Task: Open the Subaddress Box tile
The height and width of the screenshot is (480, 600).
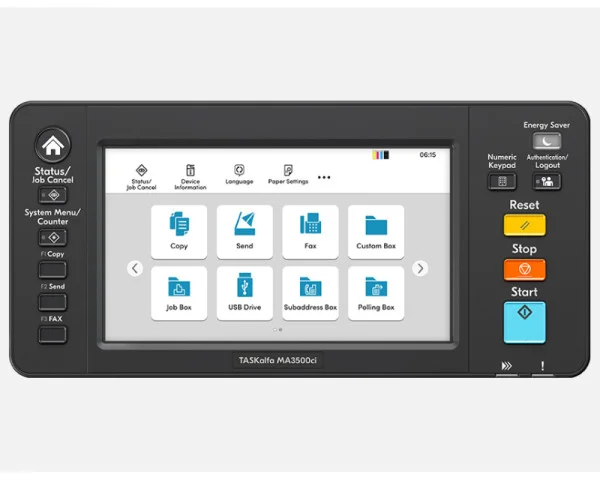Action: pyautogui.click(x=310, y=293)
